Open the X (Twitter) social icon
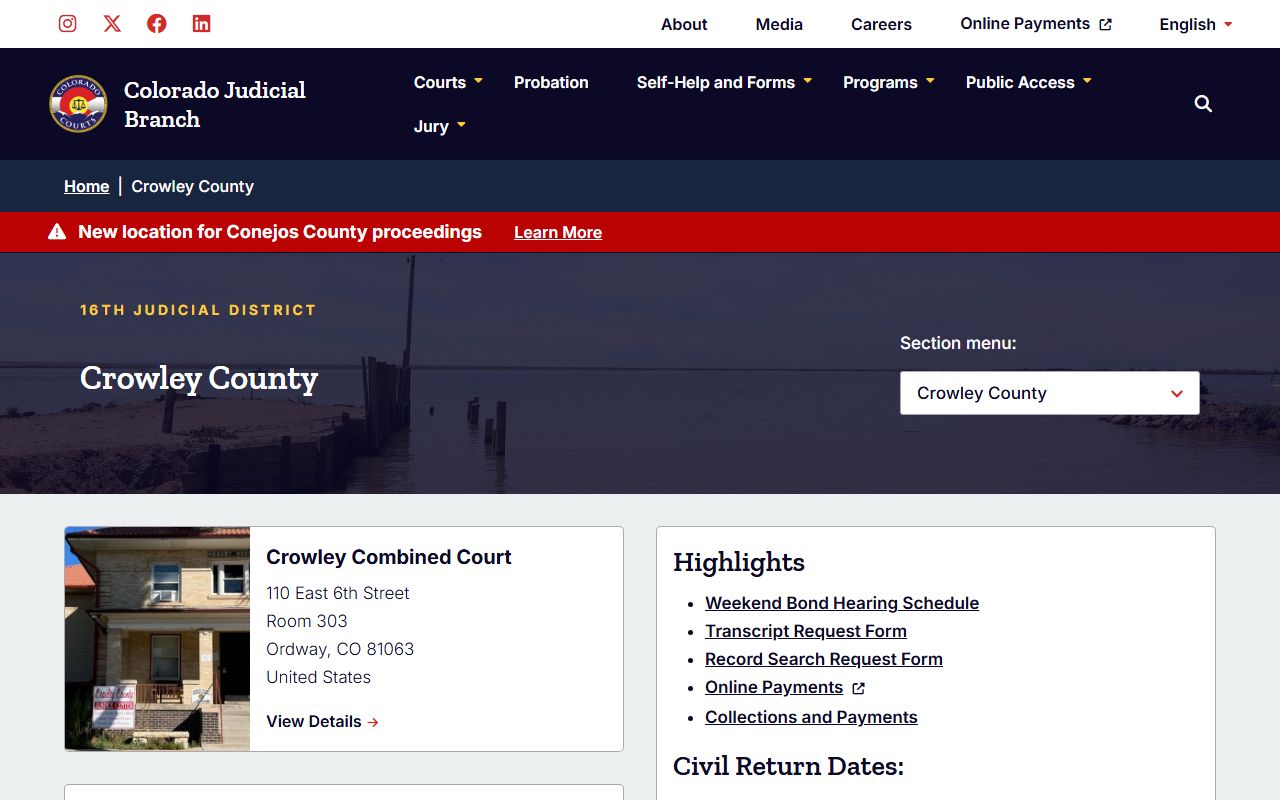The height and width of the screenshot is (800, 1280). (x=112, y=24)
